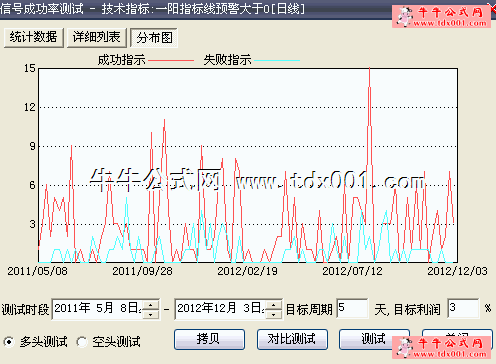Viewport: 496px width, 364px height.
Task: Click the red success legend line
Action: (x=171, y=61)
